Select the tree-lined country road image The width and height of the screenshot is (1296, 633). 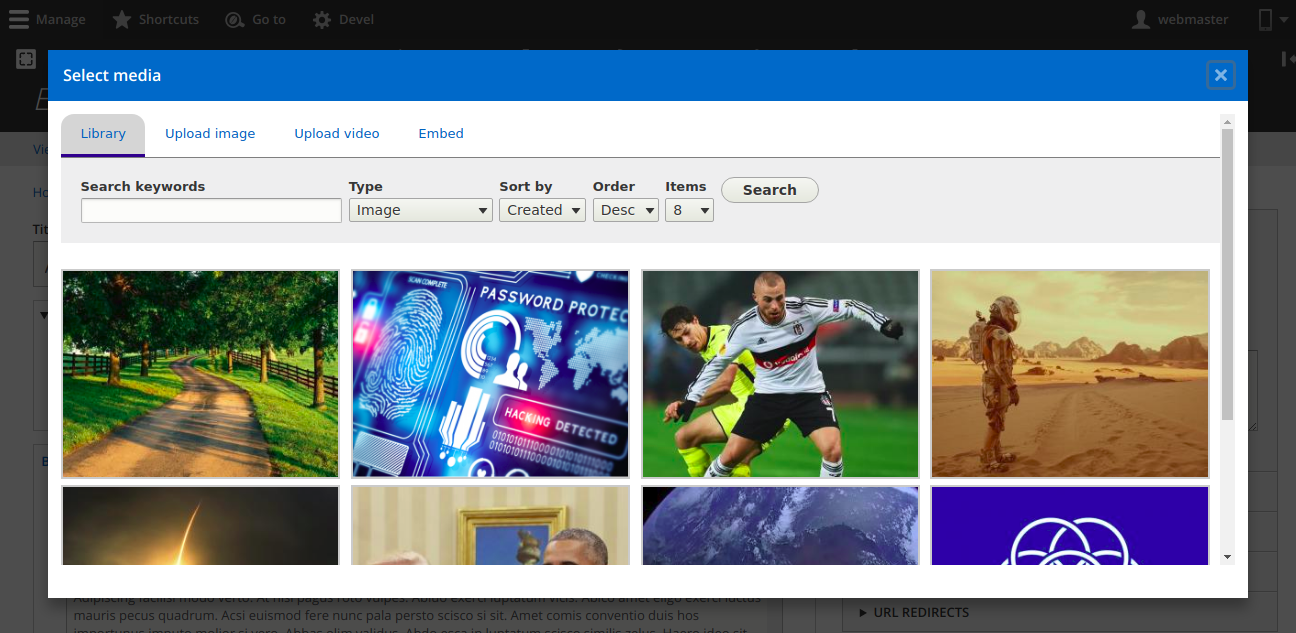(200, 373)
